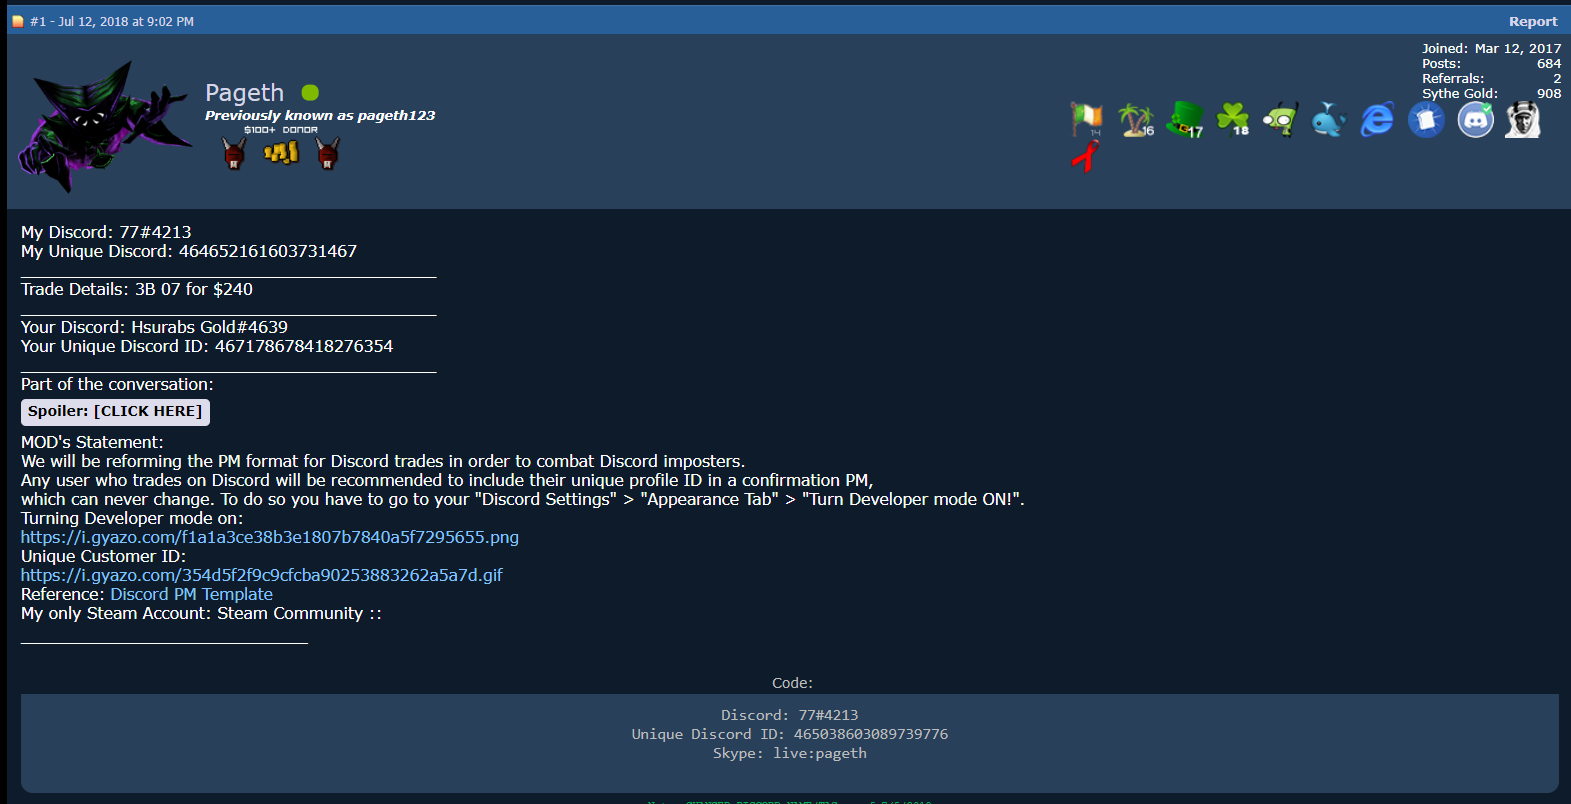
Task: Click 'My Unique Discord: 464652161603731467' line
Action: click(x=189, y=251)
